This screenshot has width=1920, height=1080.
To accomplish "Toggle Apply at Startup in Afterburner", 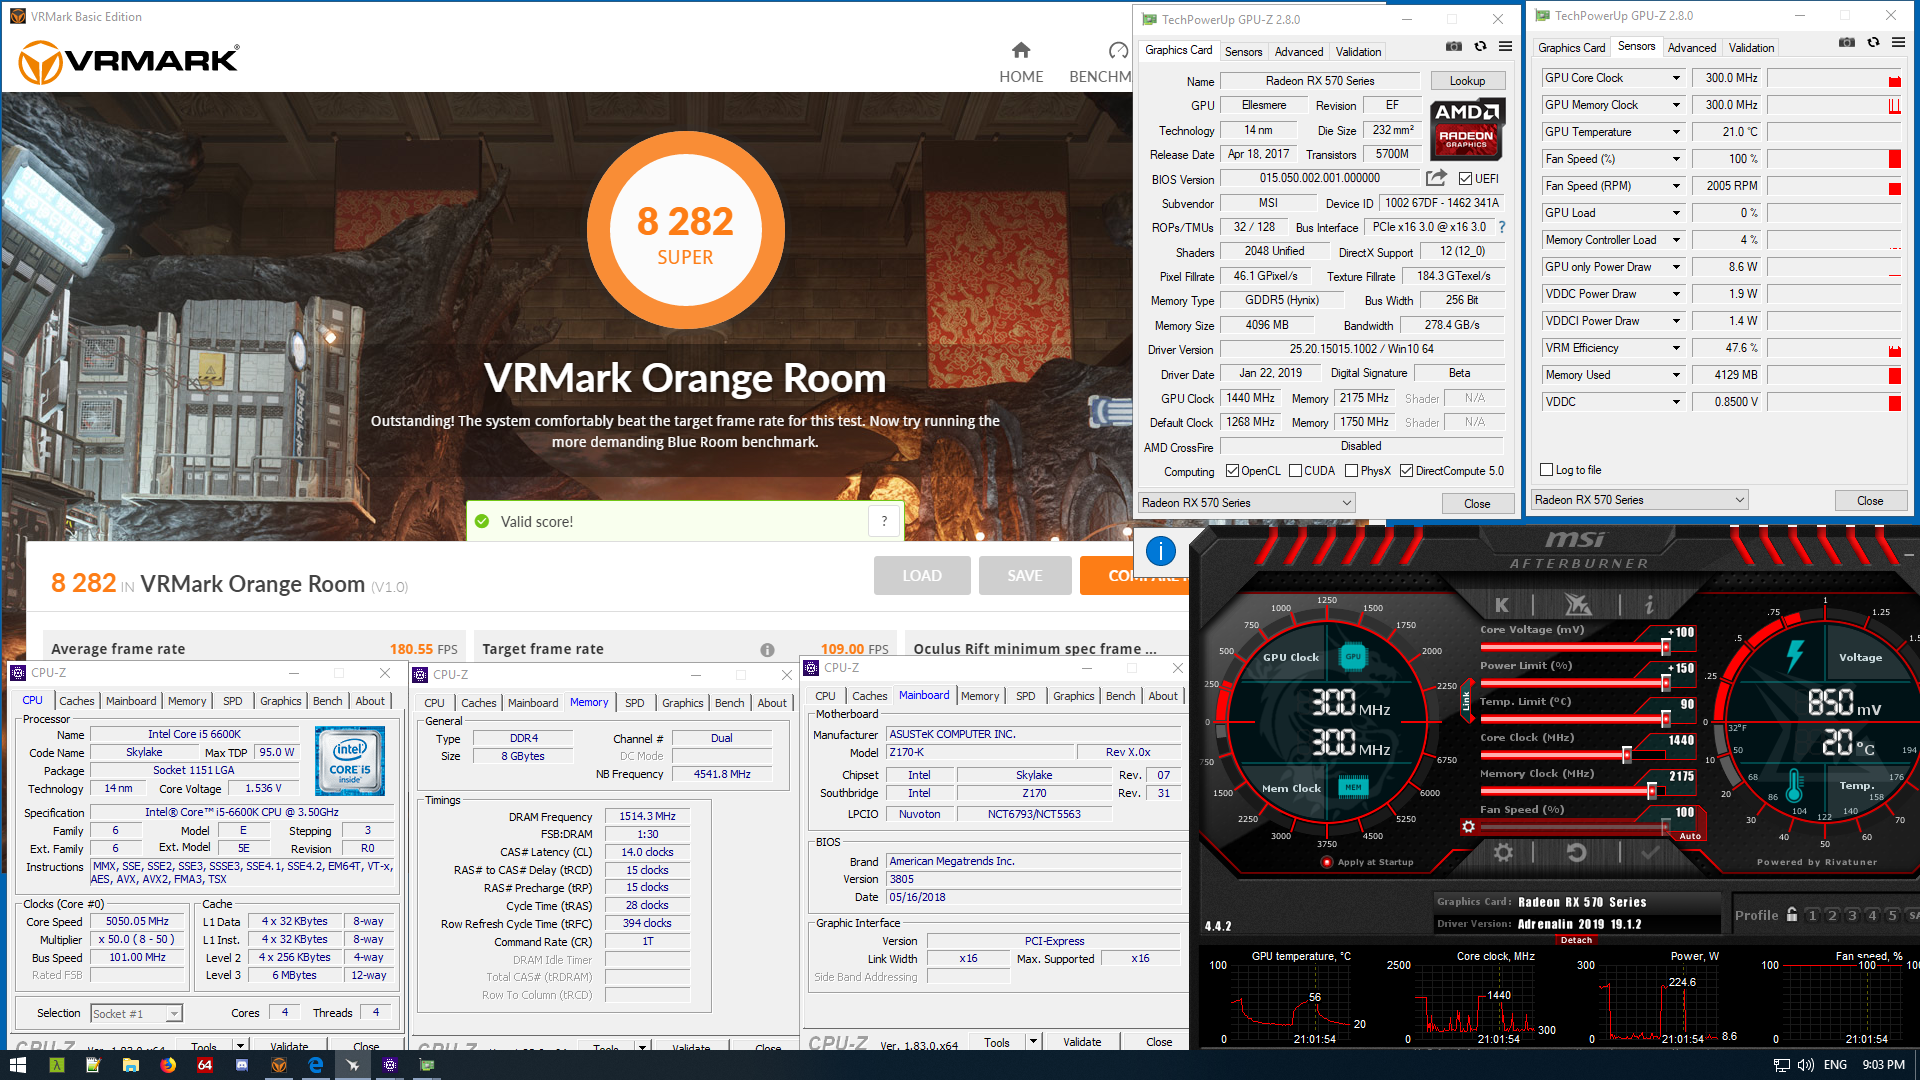I will click(x=1327, y=862).
